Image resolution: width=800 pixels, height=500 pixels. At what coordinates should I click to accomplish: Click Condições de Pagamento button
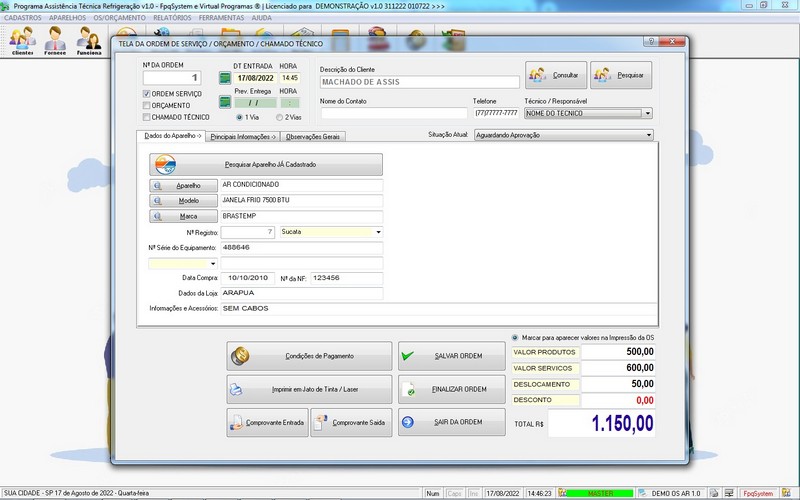(x=309, y=356)
